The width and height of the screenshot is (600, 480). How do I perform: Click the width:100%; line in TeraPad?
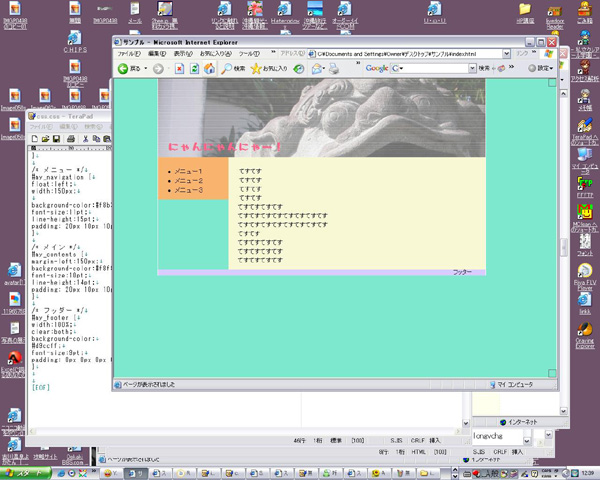click(x=53, y=325)
